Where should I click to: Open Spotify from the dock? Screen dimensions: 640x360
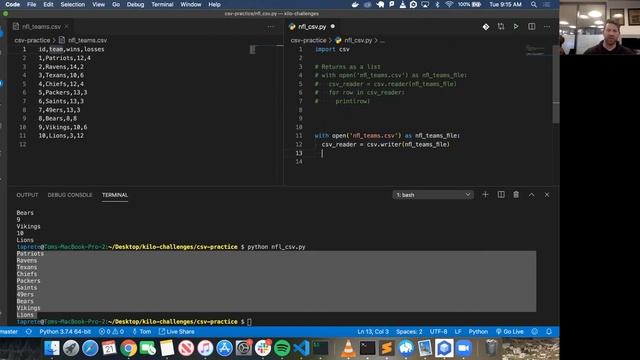[282, 348]
